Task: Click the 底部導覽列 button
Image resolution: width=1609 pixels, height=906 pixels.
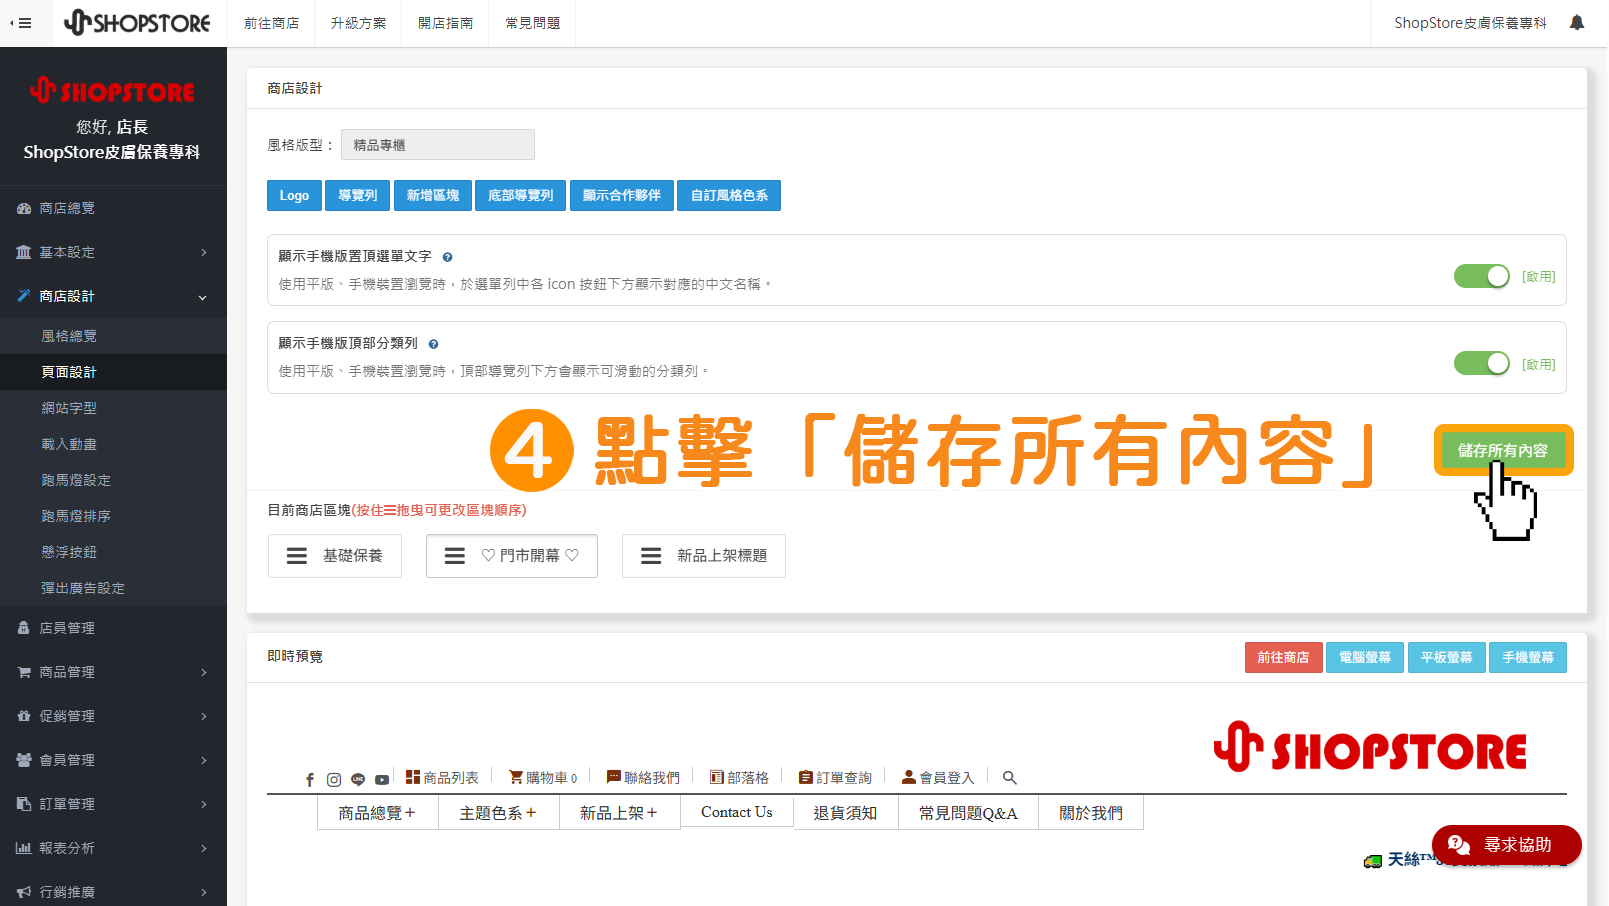Action: 521,195
